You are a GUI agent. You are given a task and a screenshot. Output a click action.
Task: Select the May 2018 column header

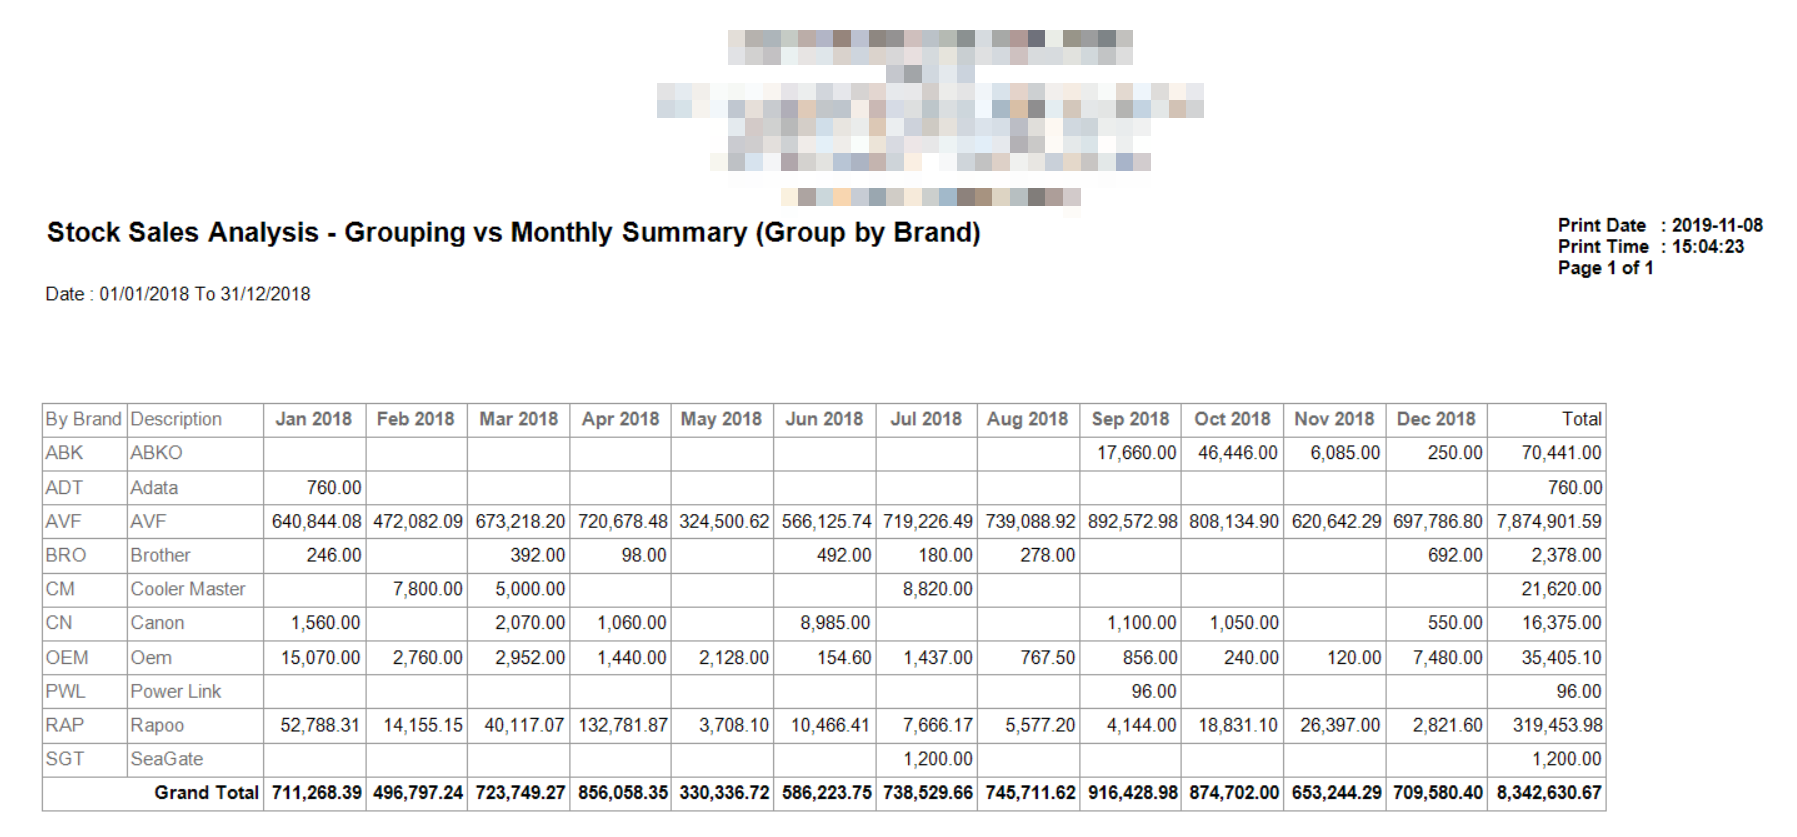coord(722,419)
